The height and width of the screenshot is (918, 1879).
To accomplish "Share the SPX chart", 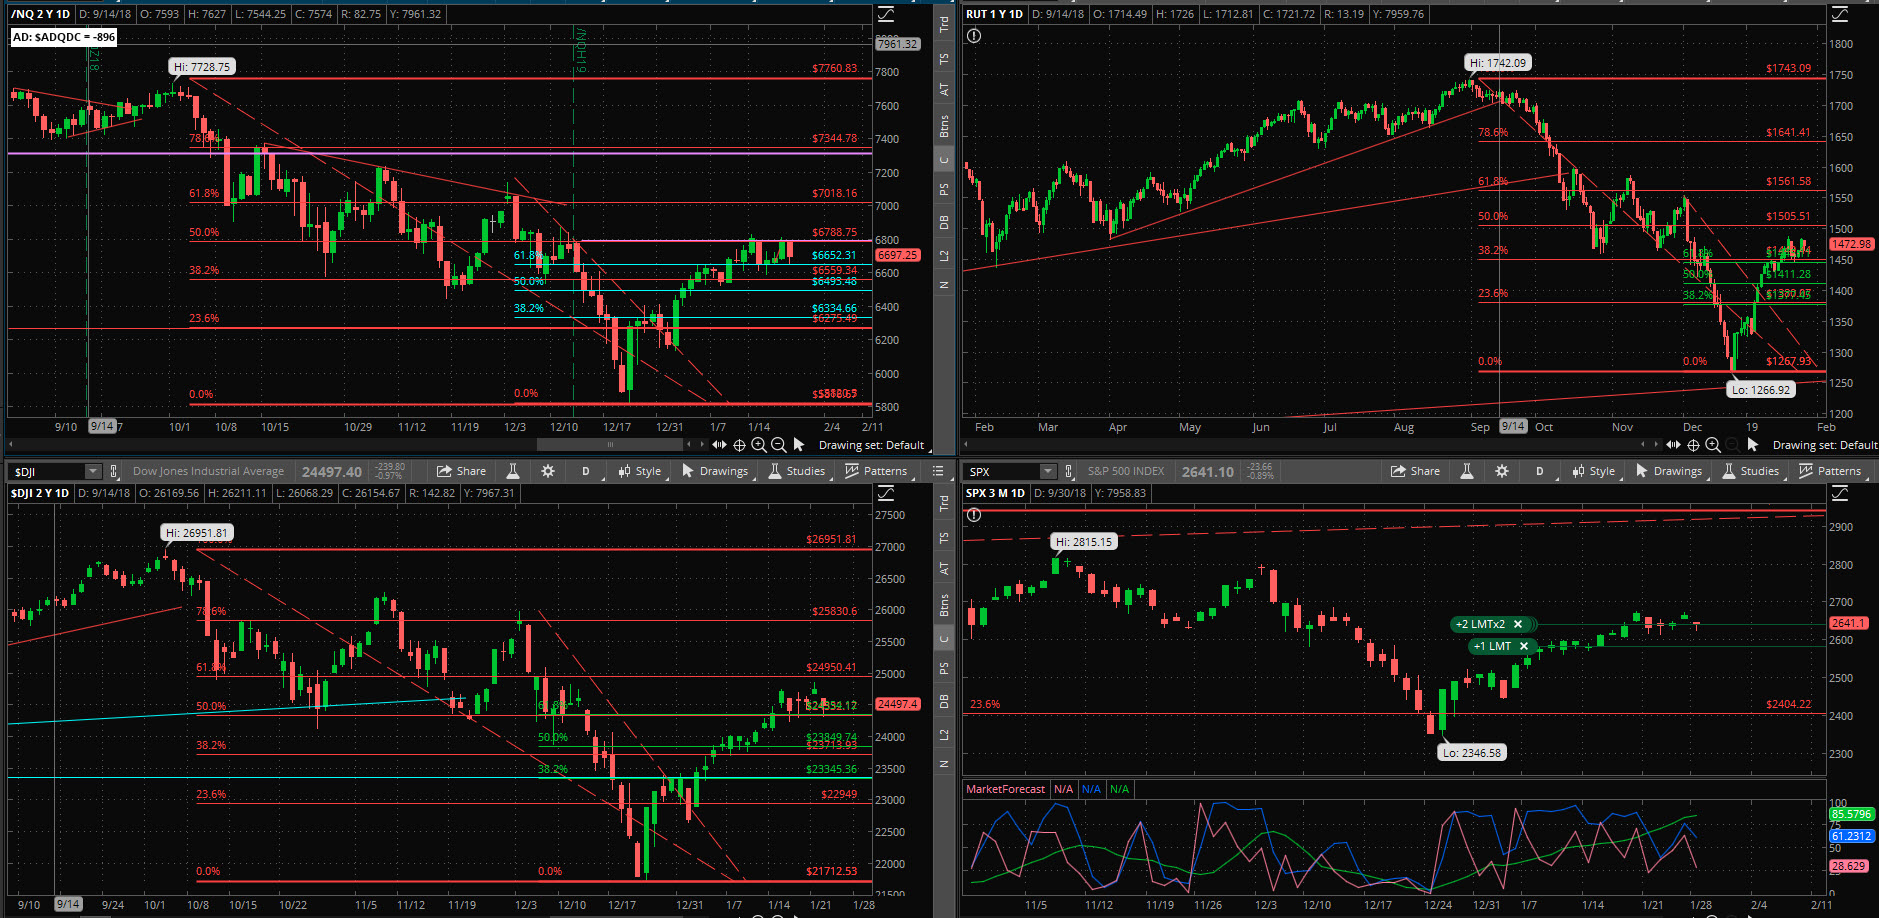I will pyautogui.click(x=1416, y=471).
